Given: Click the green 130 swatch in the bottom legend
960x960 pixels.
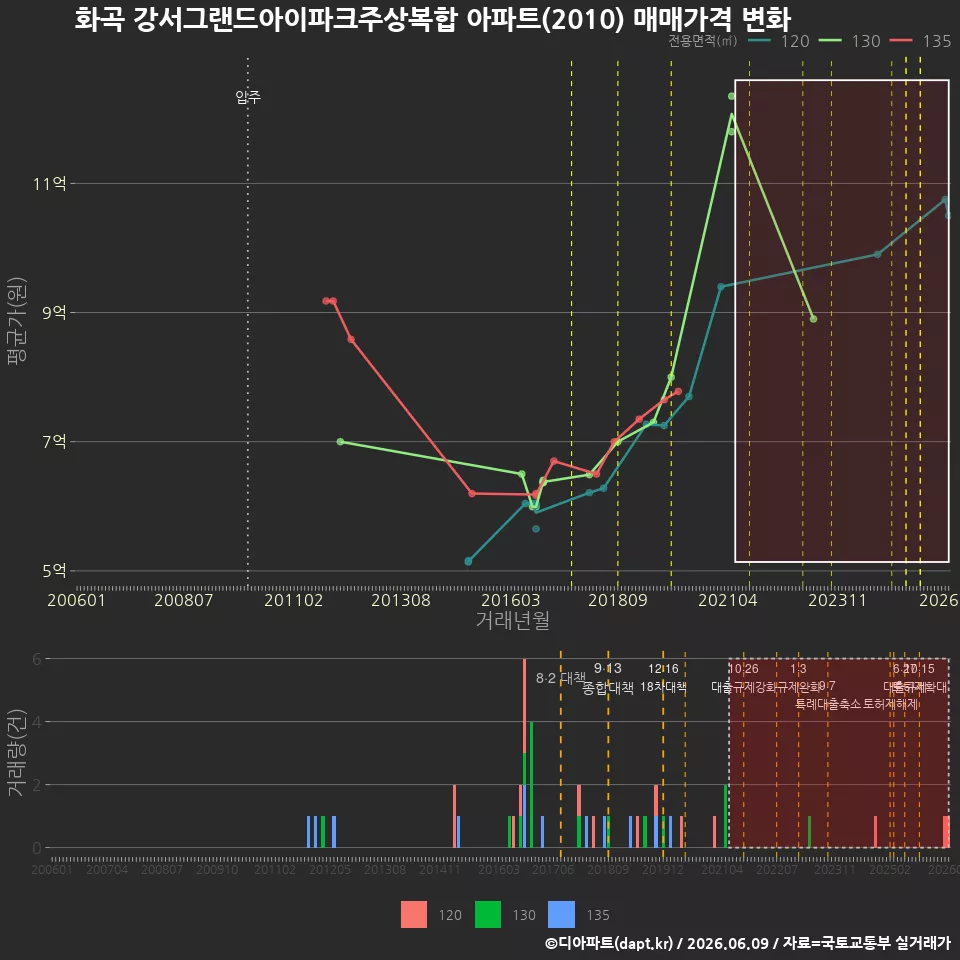Looking at the screenshot, I should pos(488,915).
